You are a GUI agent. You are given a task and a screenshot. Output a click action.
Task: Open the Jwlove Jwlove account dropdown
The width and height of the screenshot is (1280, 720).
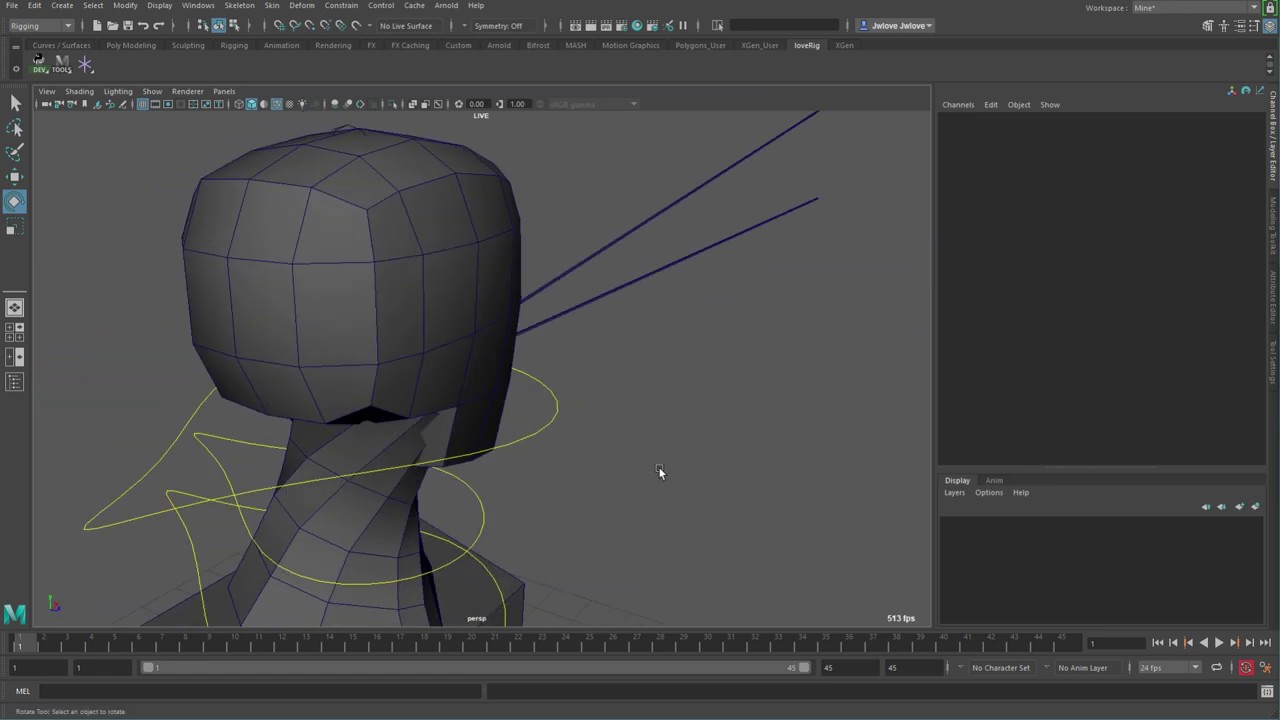coord(897,25)
